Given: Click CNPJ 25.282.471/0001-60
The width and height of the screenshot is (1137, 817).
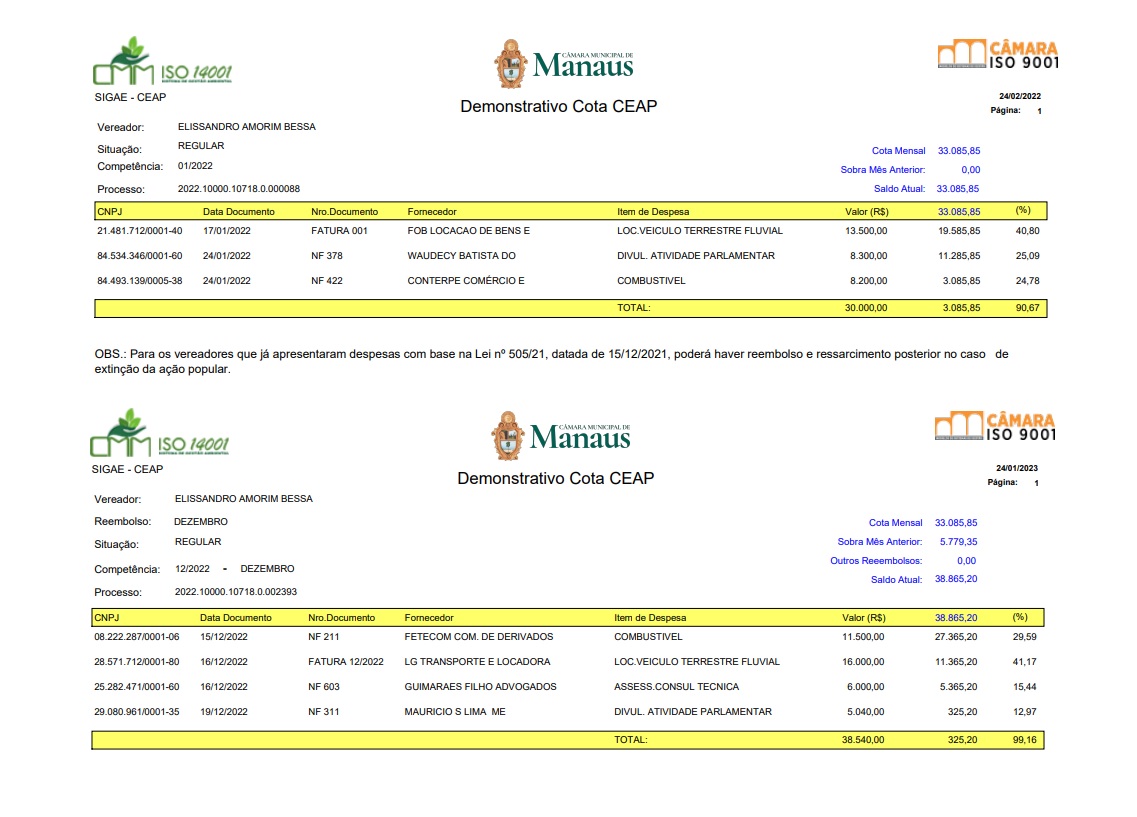Looking at the screenshot, I should 136,687.
